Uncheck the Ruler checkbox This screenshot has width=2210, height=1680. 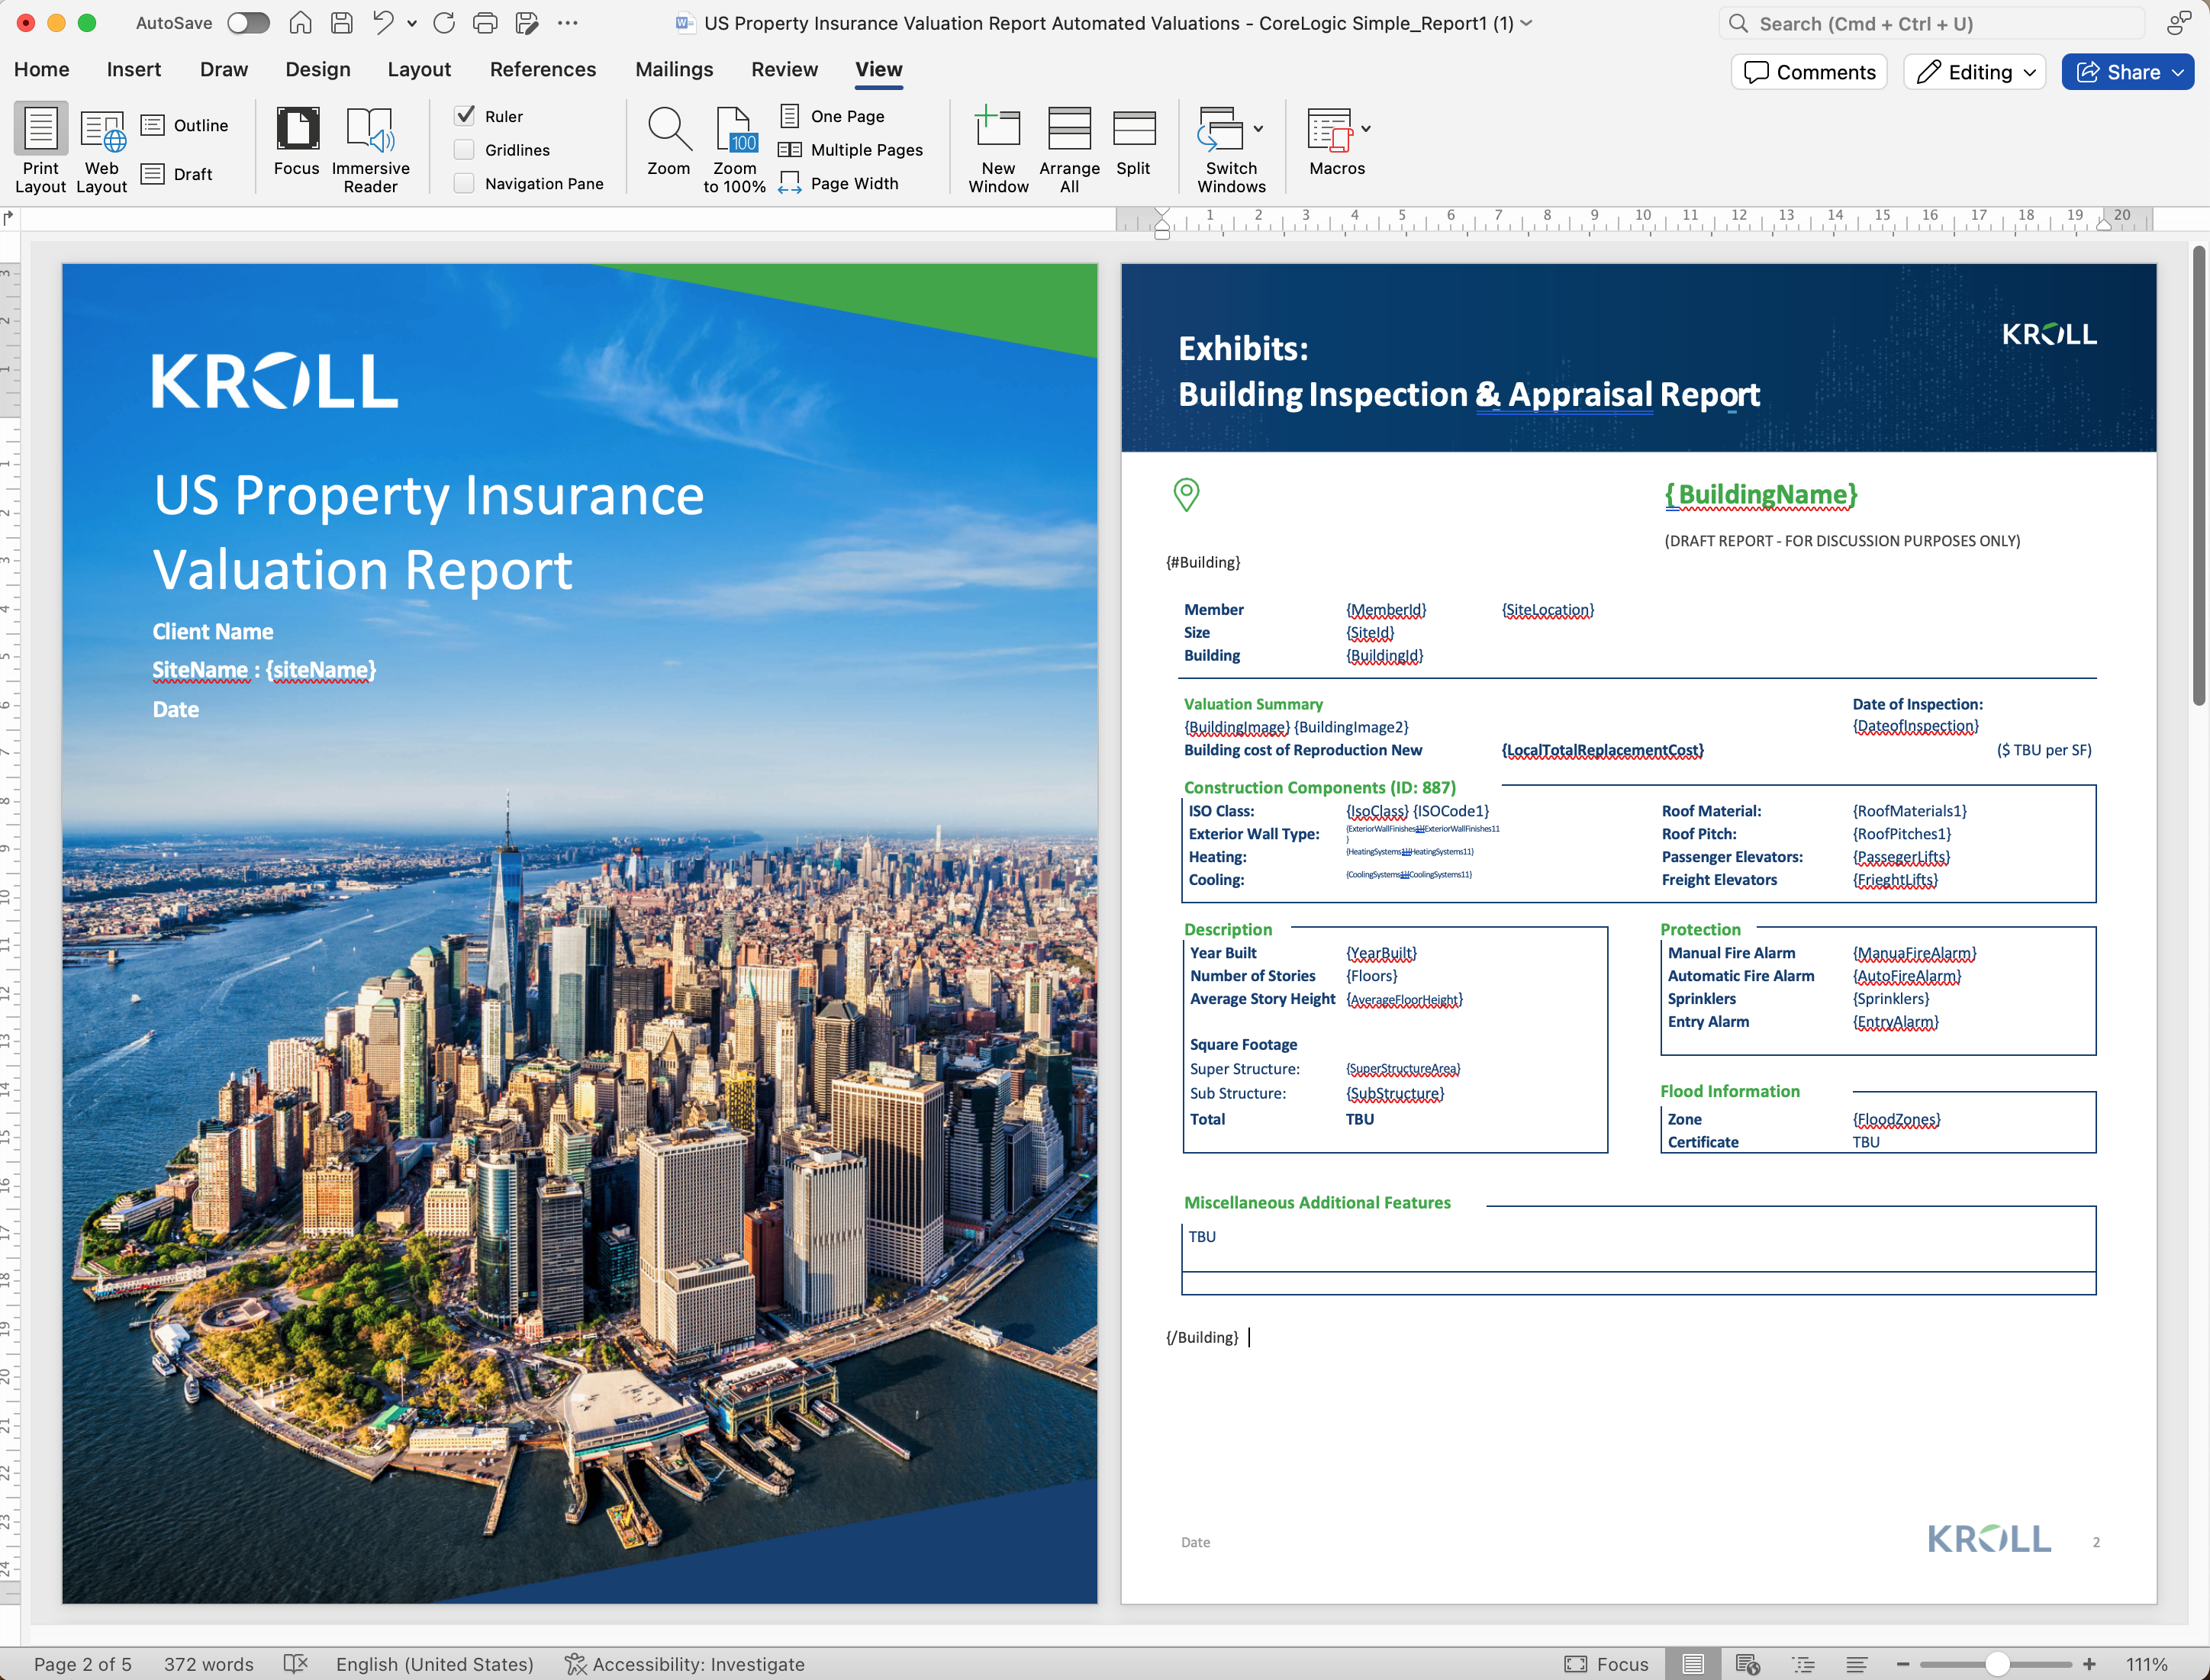tap(465, 116)
